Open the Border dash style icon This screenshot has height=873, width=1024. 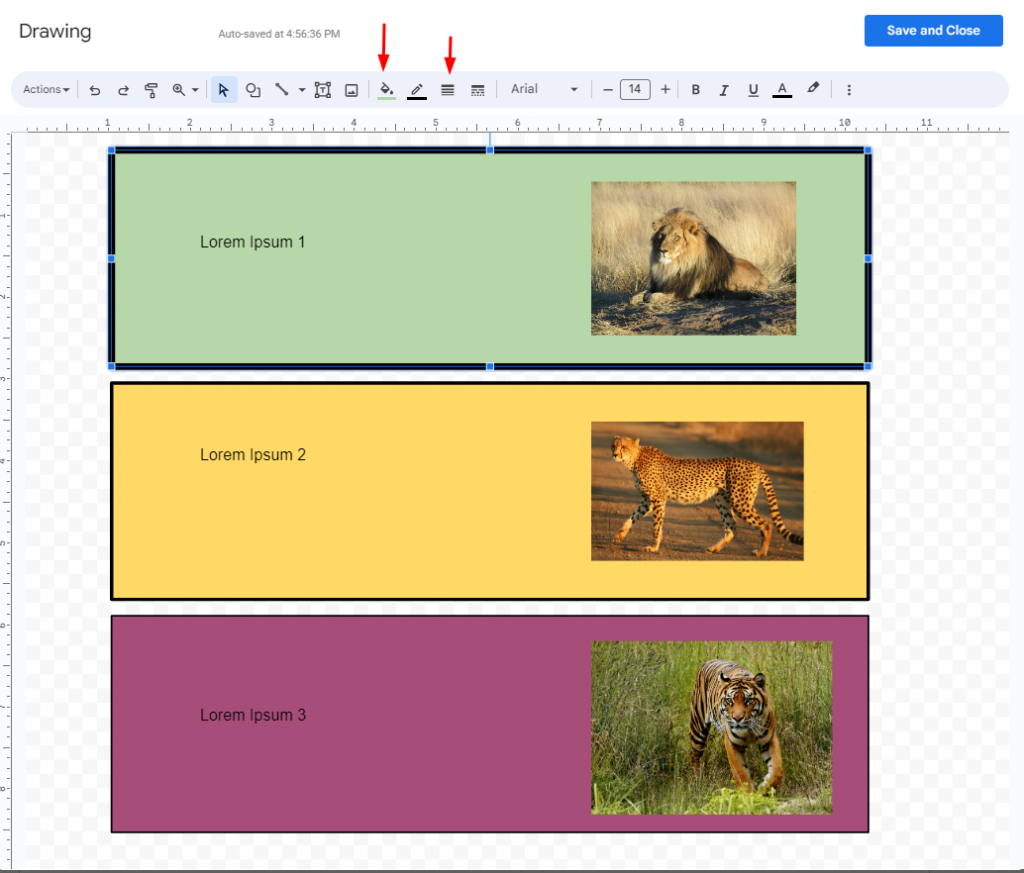click(x=477, y=90)
